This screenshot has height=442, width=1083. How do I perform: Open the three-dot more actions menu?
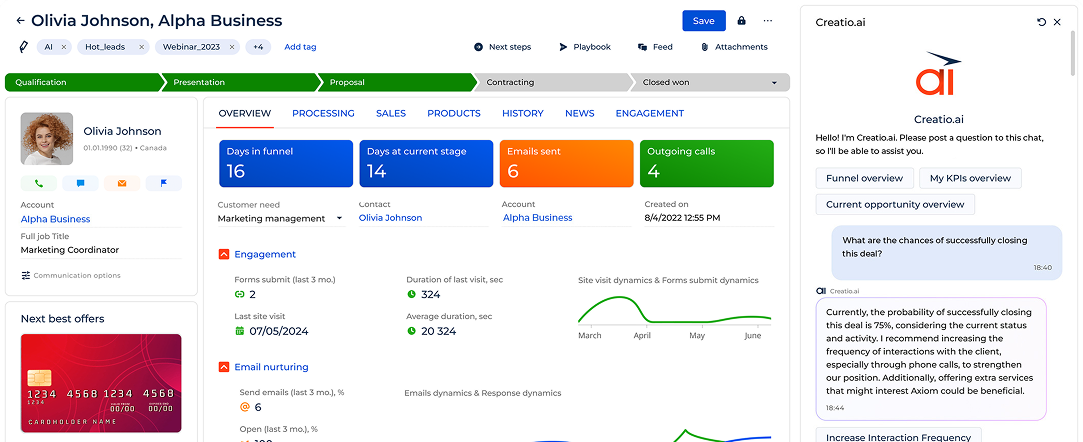click(768, 21)
